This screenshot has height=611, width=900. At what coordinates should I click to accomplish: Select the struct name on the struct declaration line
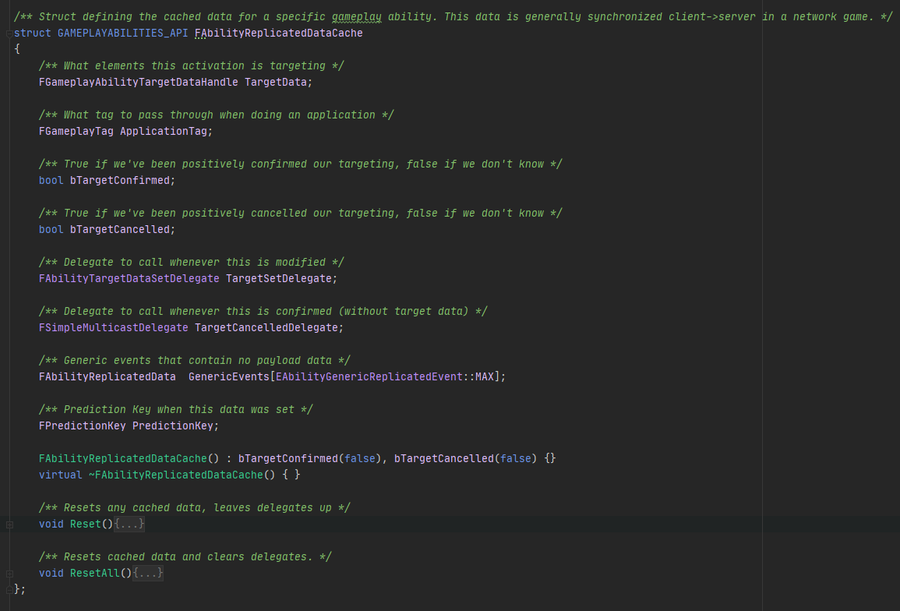(278, 33)
